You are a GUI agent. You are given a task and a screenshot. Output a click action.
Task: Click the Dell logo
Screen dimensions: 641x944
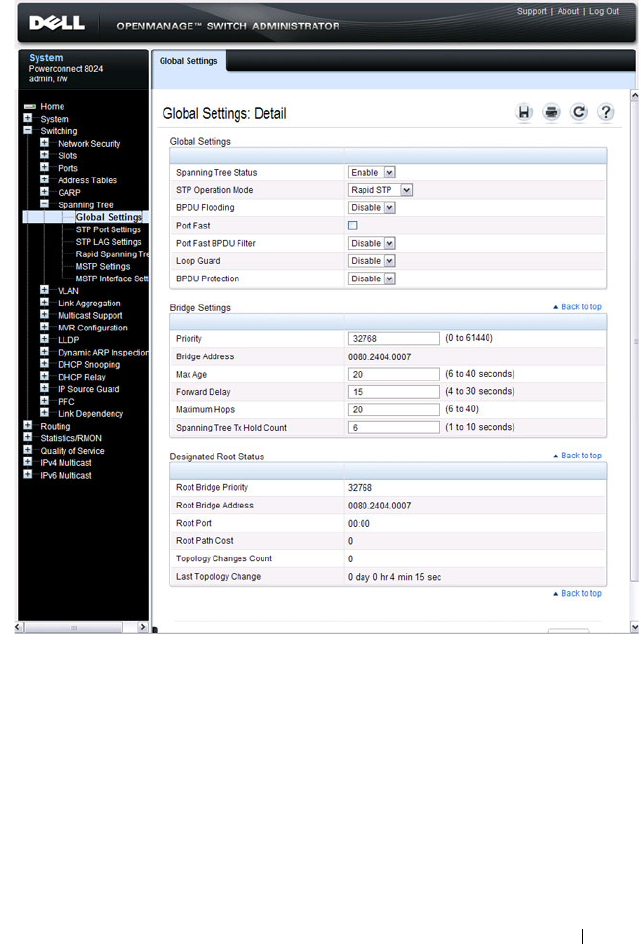pos(57,23)
